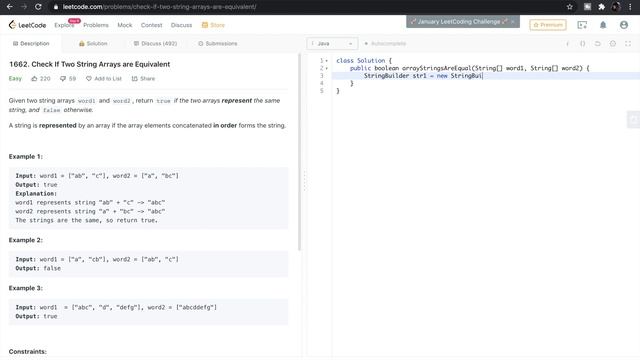Screen dimensions: 640x360
Task: Open the Java language dropdown
Action: coord(332,43)
